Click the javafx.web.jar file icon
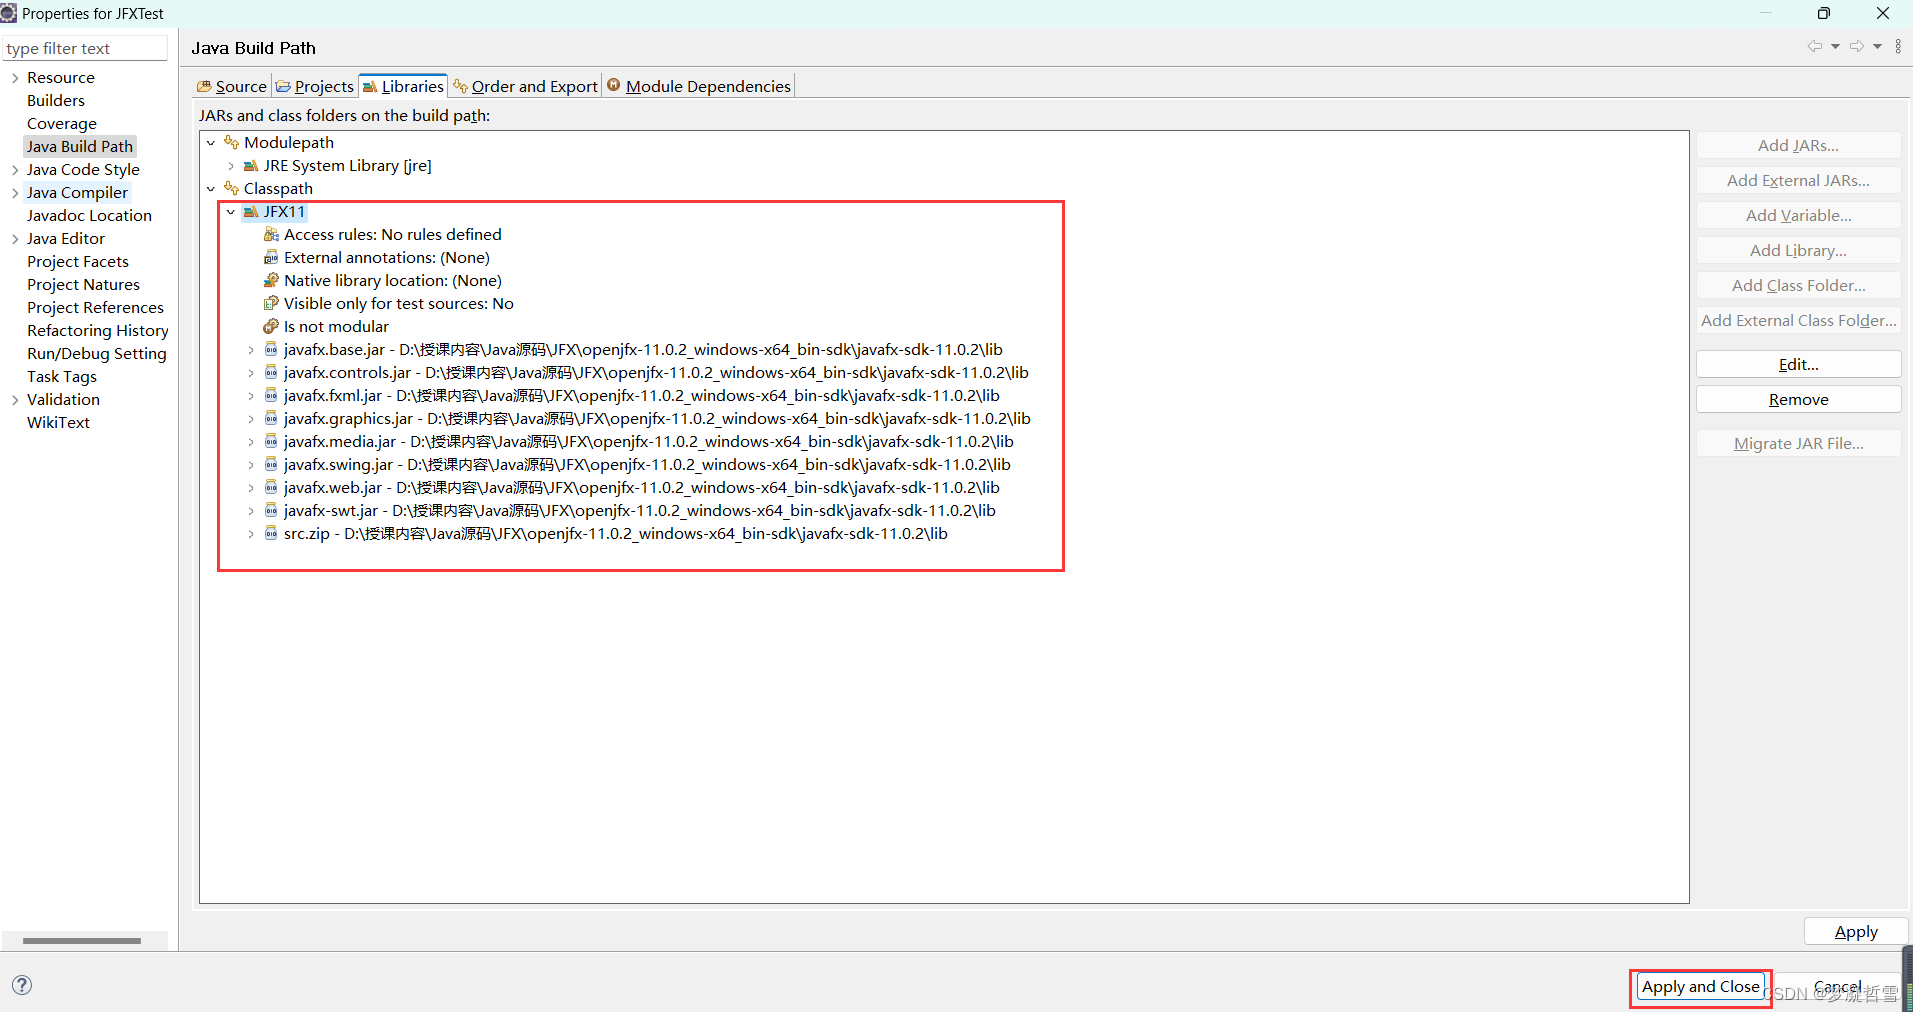Viewport: 1913px width, 1012px height. click(x=271, y=488)
